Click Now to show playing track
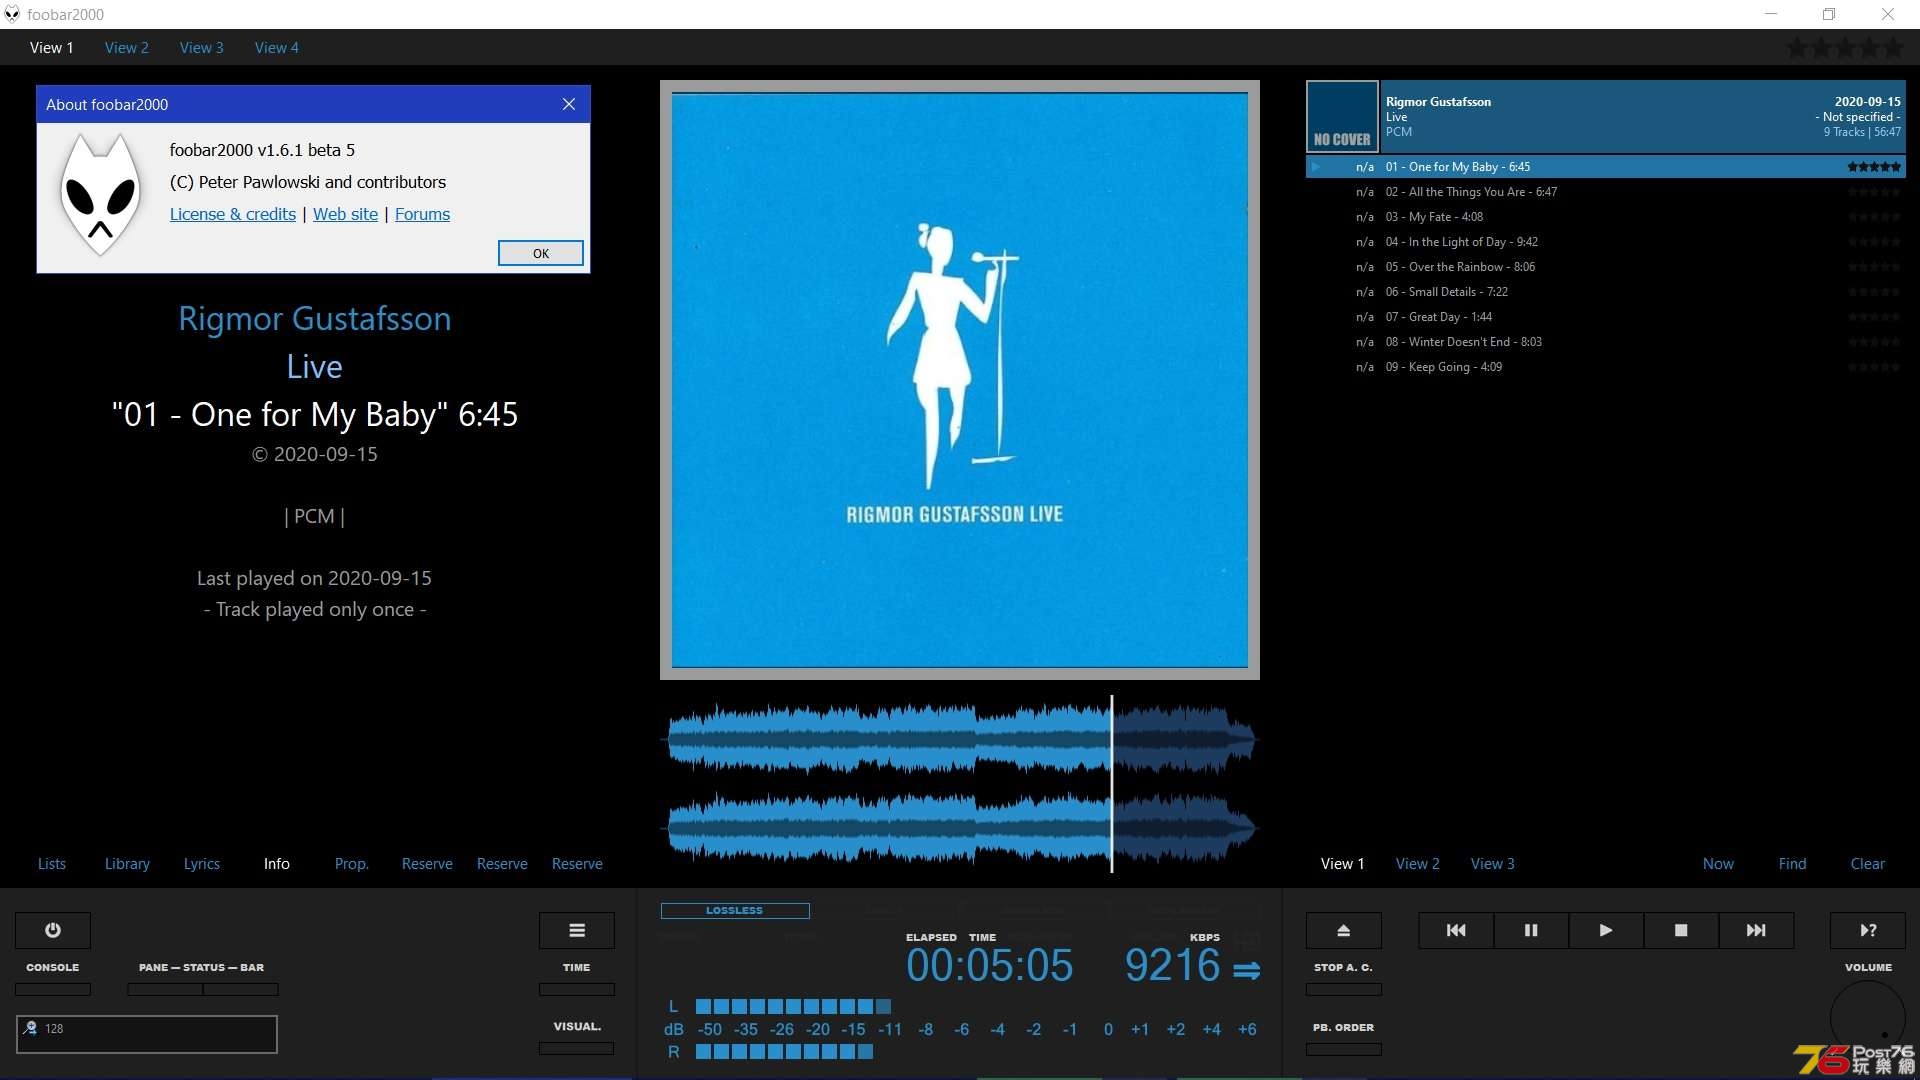Screen dimensions: 1920x1080 coord(1719,864)
